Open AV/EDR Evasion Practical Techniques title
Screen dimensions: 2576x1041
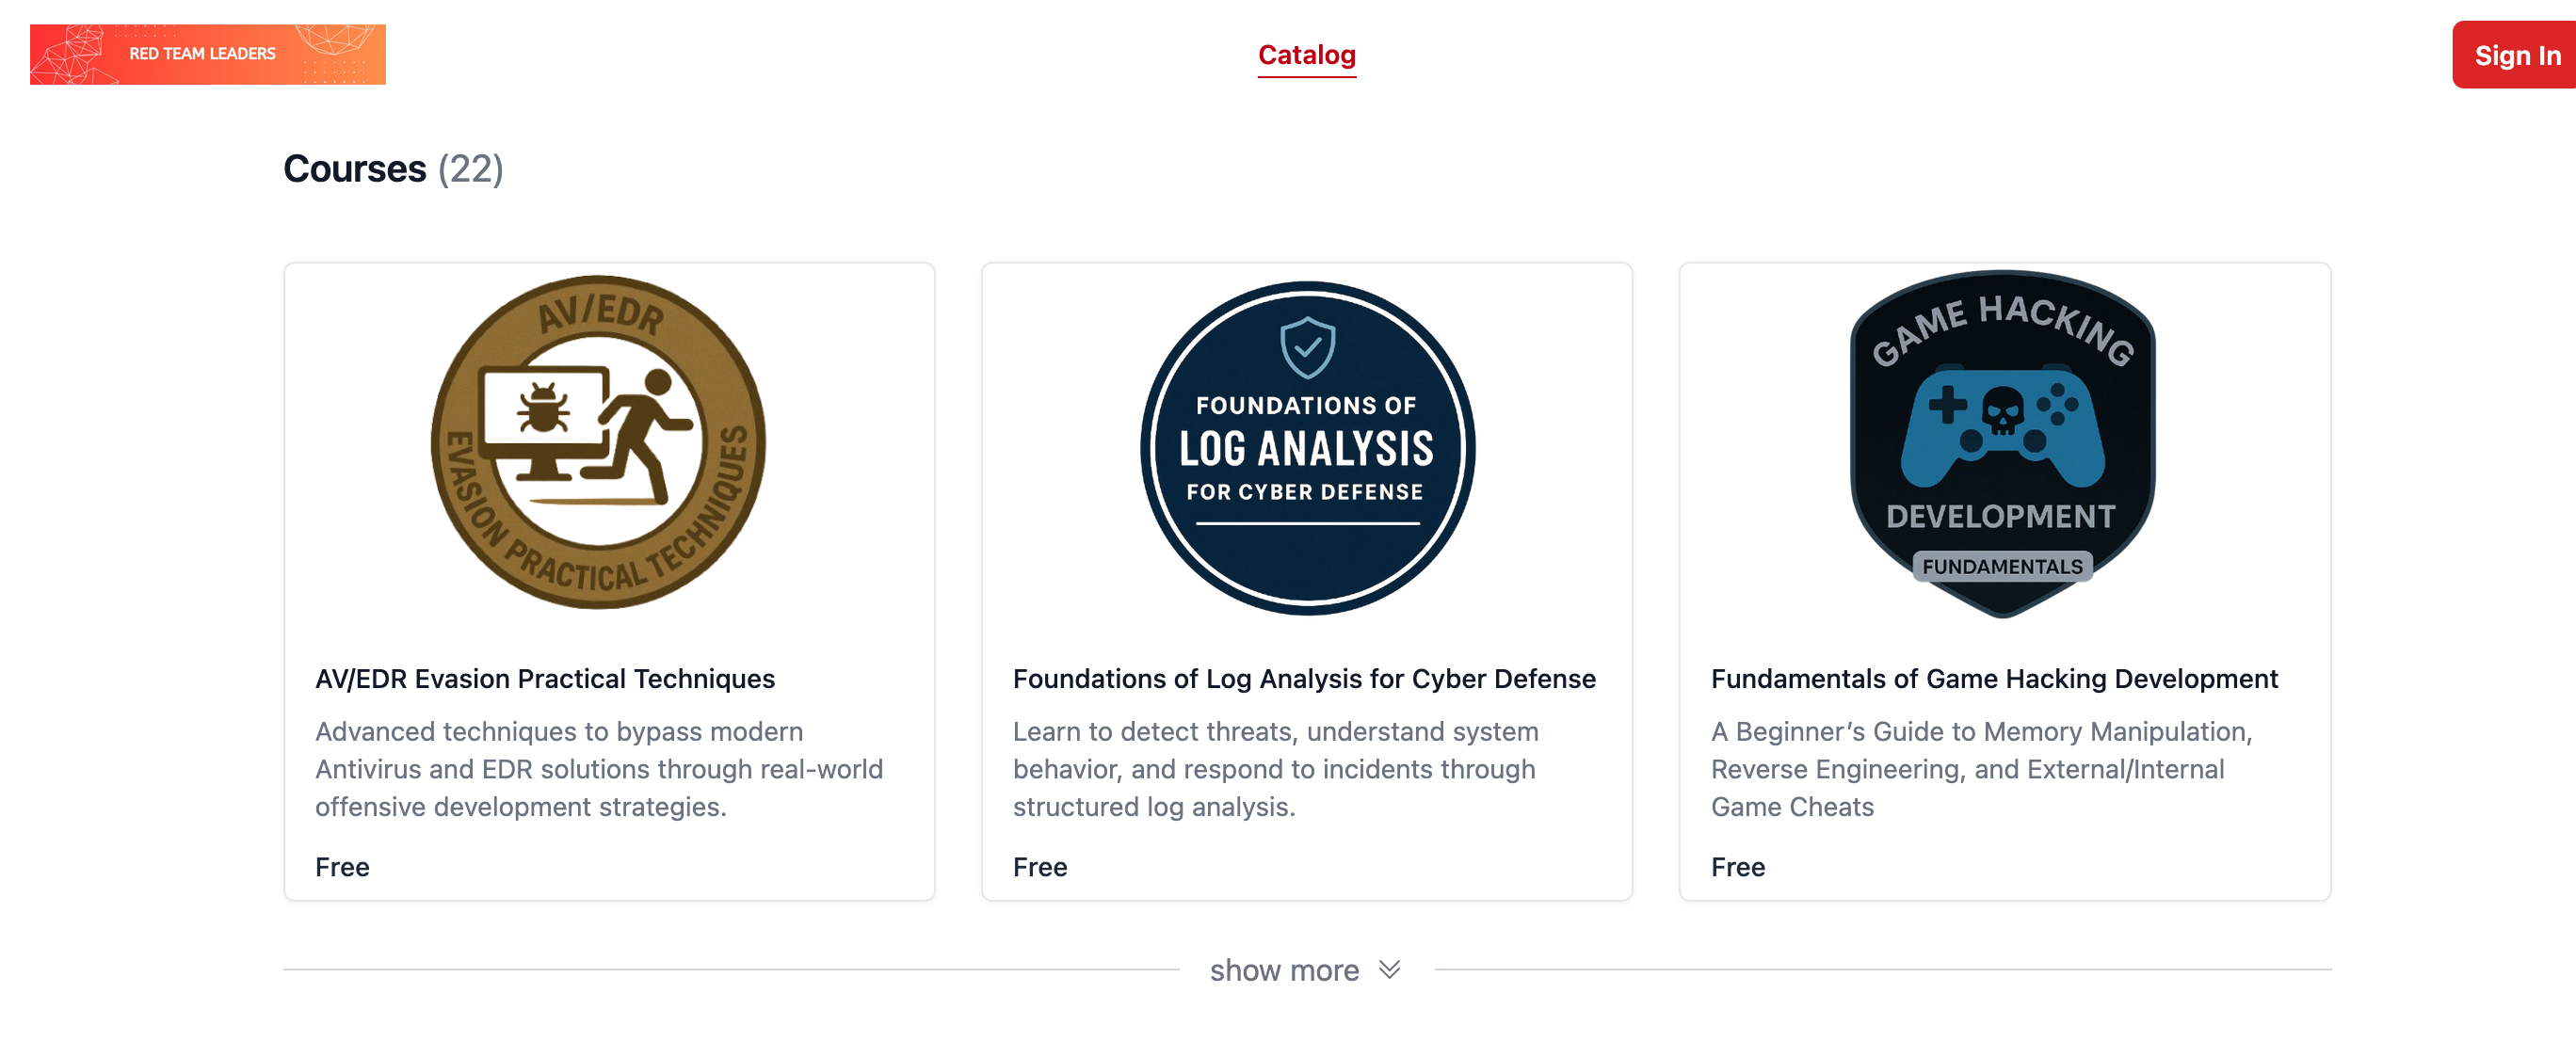pos(544,679)
